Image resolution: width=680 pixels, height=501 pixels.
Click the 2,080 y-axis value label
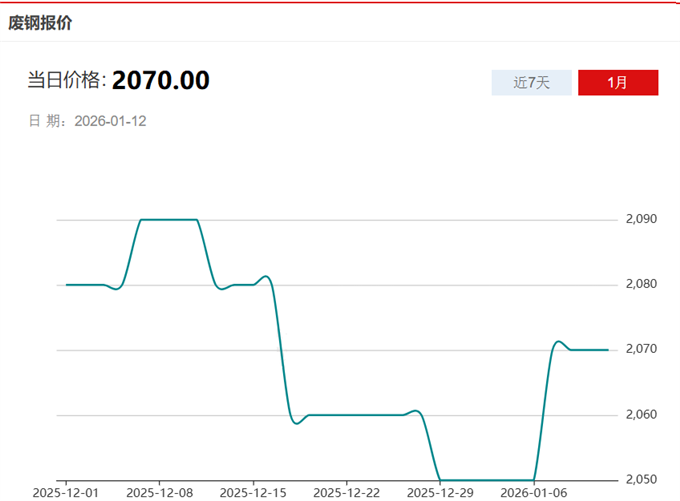(640, 284)
